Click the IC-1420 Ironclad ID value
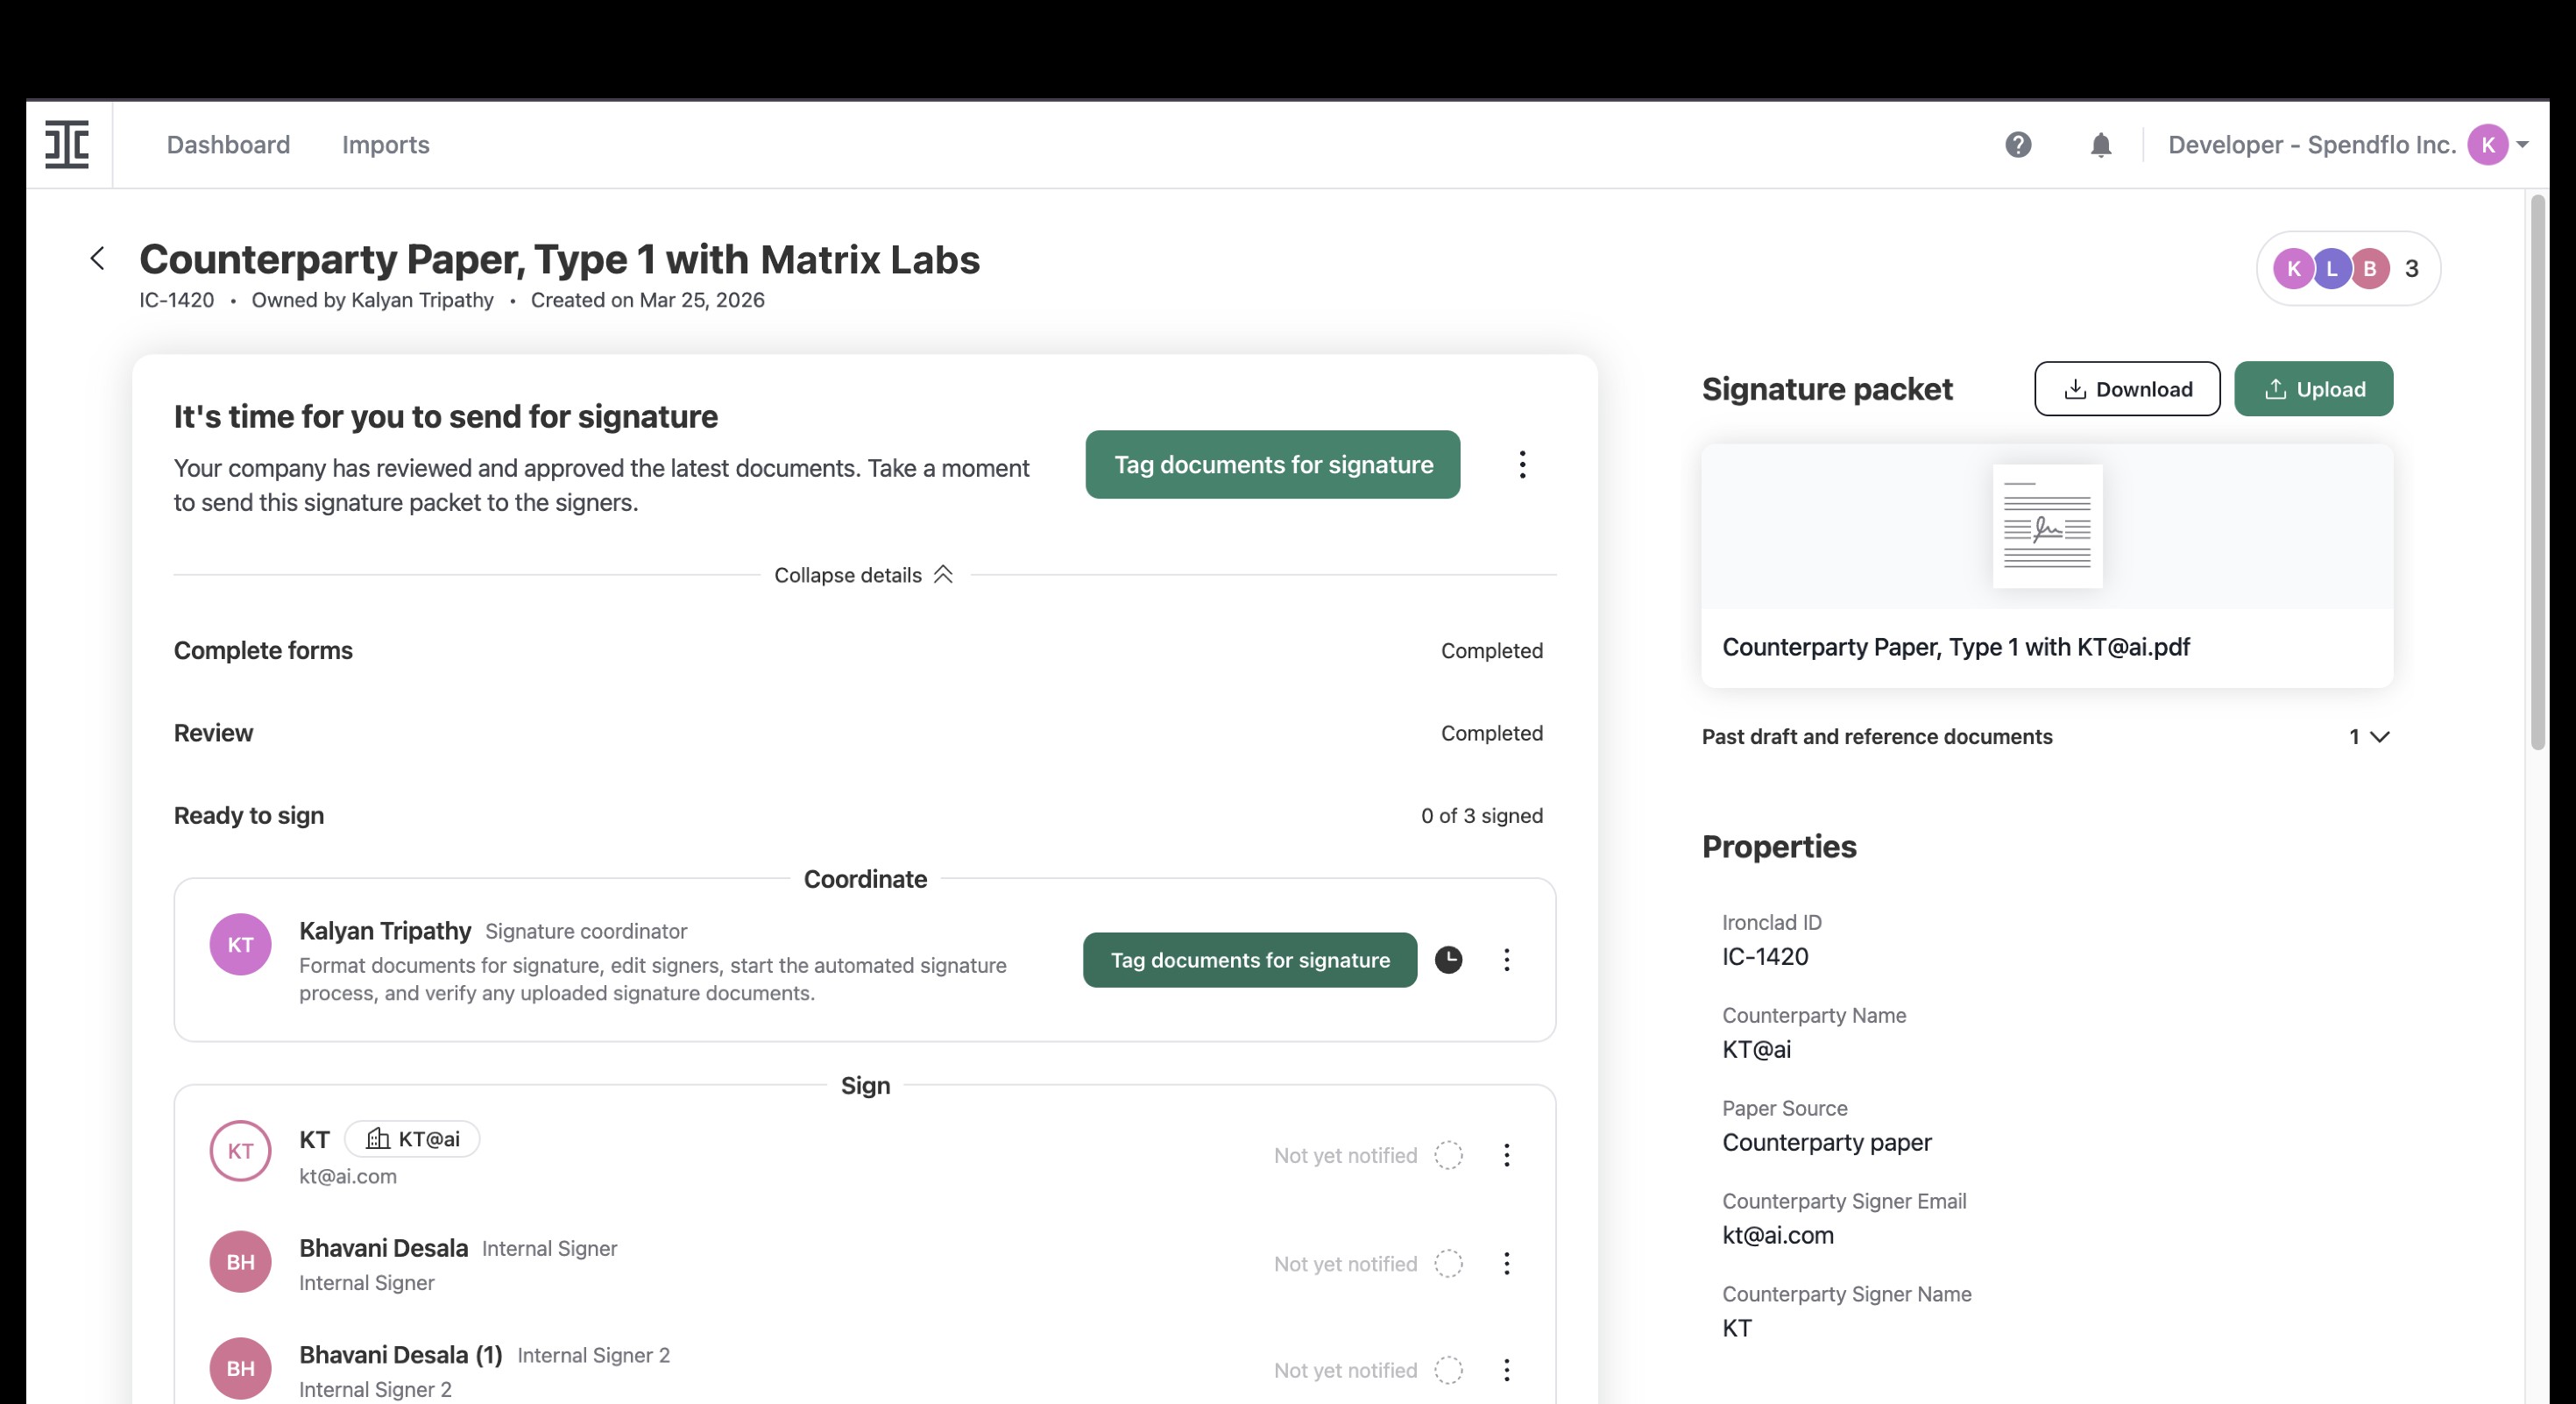This screenshot has height=1404, width=2576. point(1765,957)
